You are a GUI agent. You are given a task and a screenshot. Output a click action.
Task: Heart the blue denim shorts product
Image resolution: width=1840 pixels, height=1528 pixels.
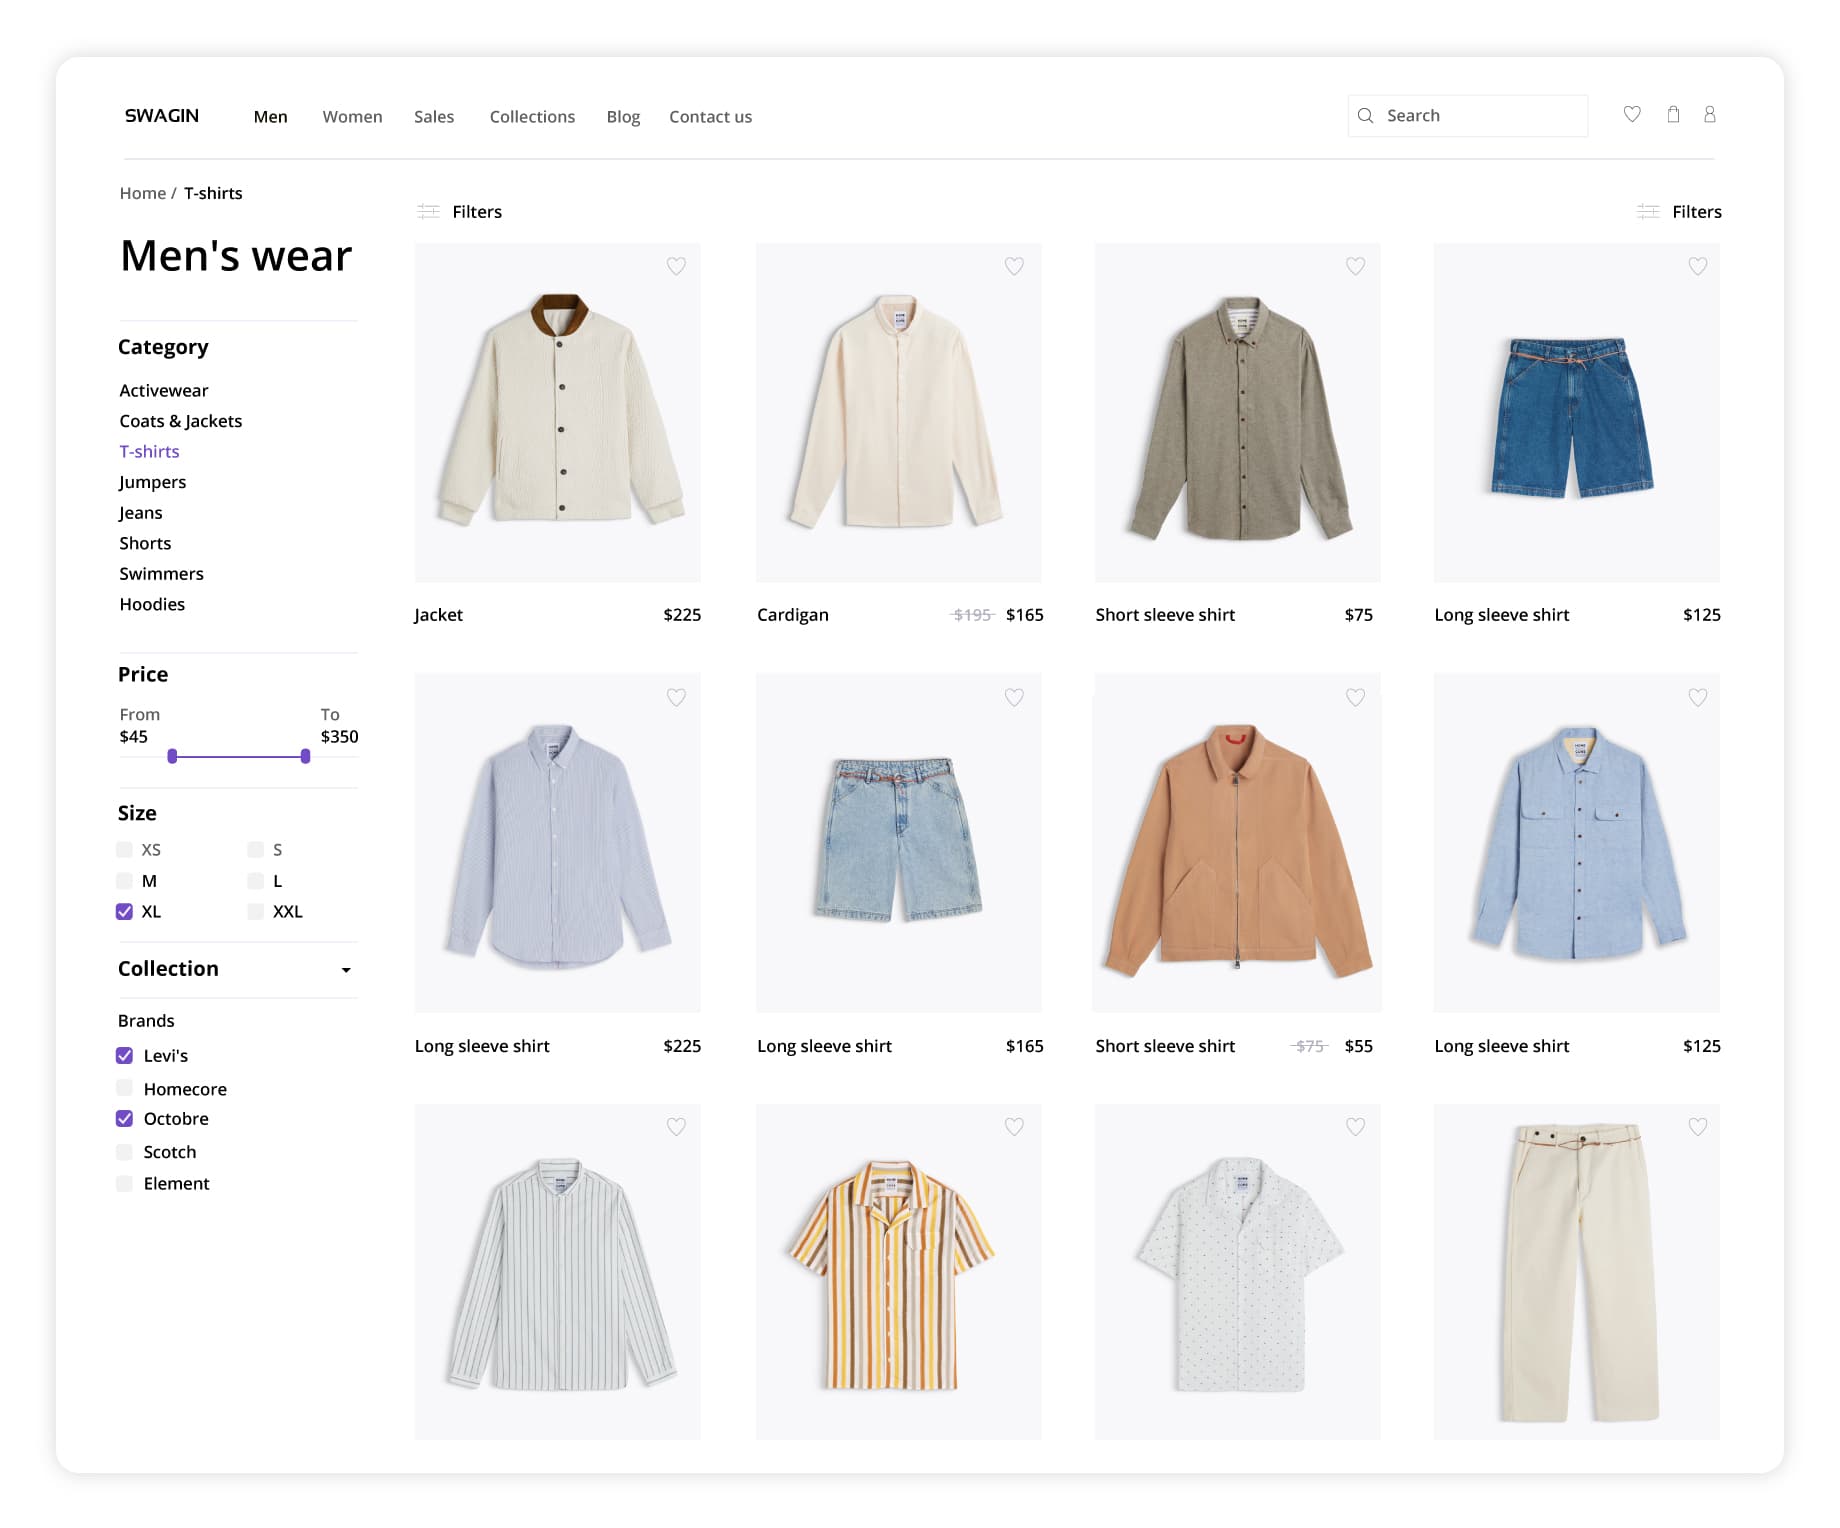point(1697,266)
